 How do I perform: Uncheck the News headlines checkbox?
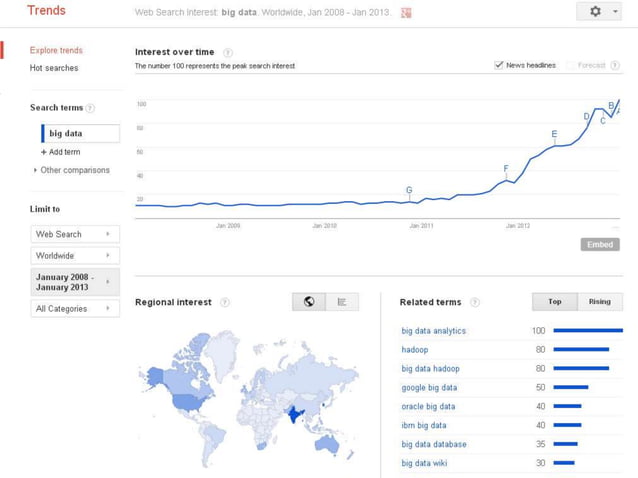tap(499, 65)
